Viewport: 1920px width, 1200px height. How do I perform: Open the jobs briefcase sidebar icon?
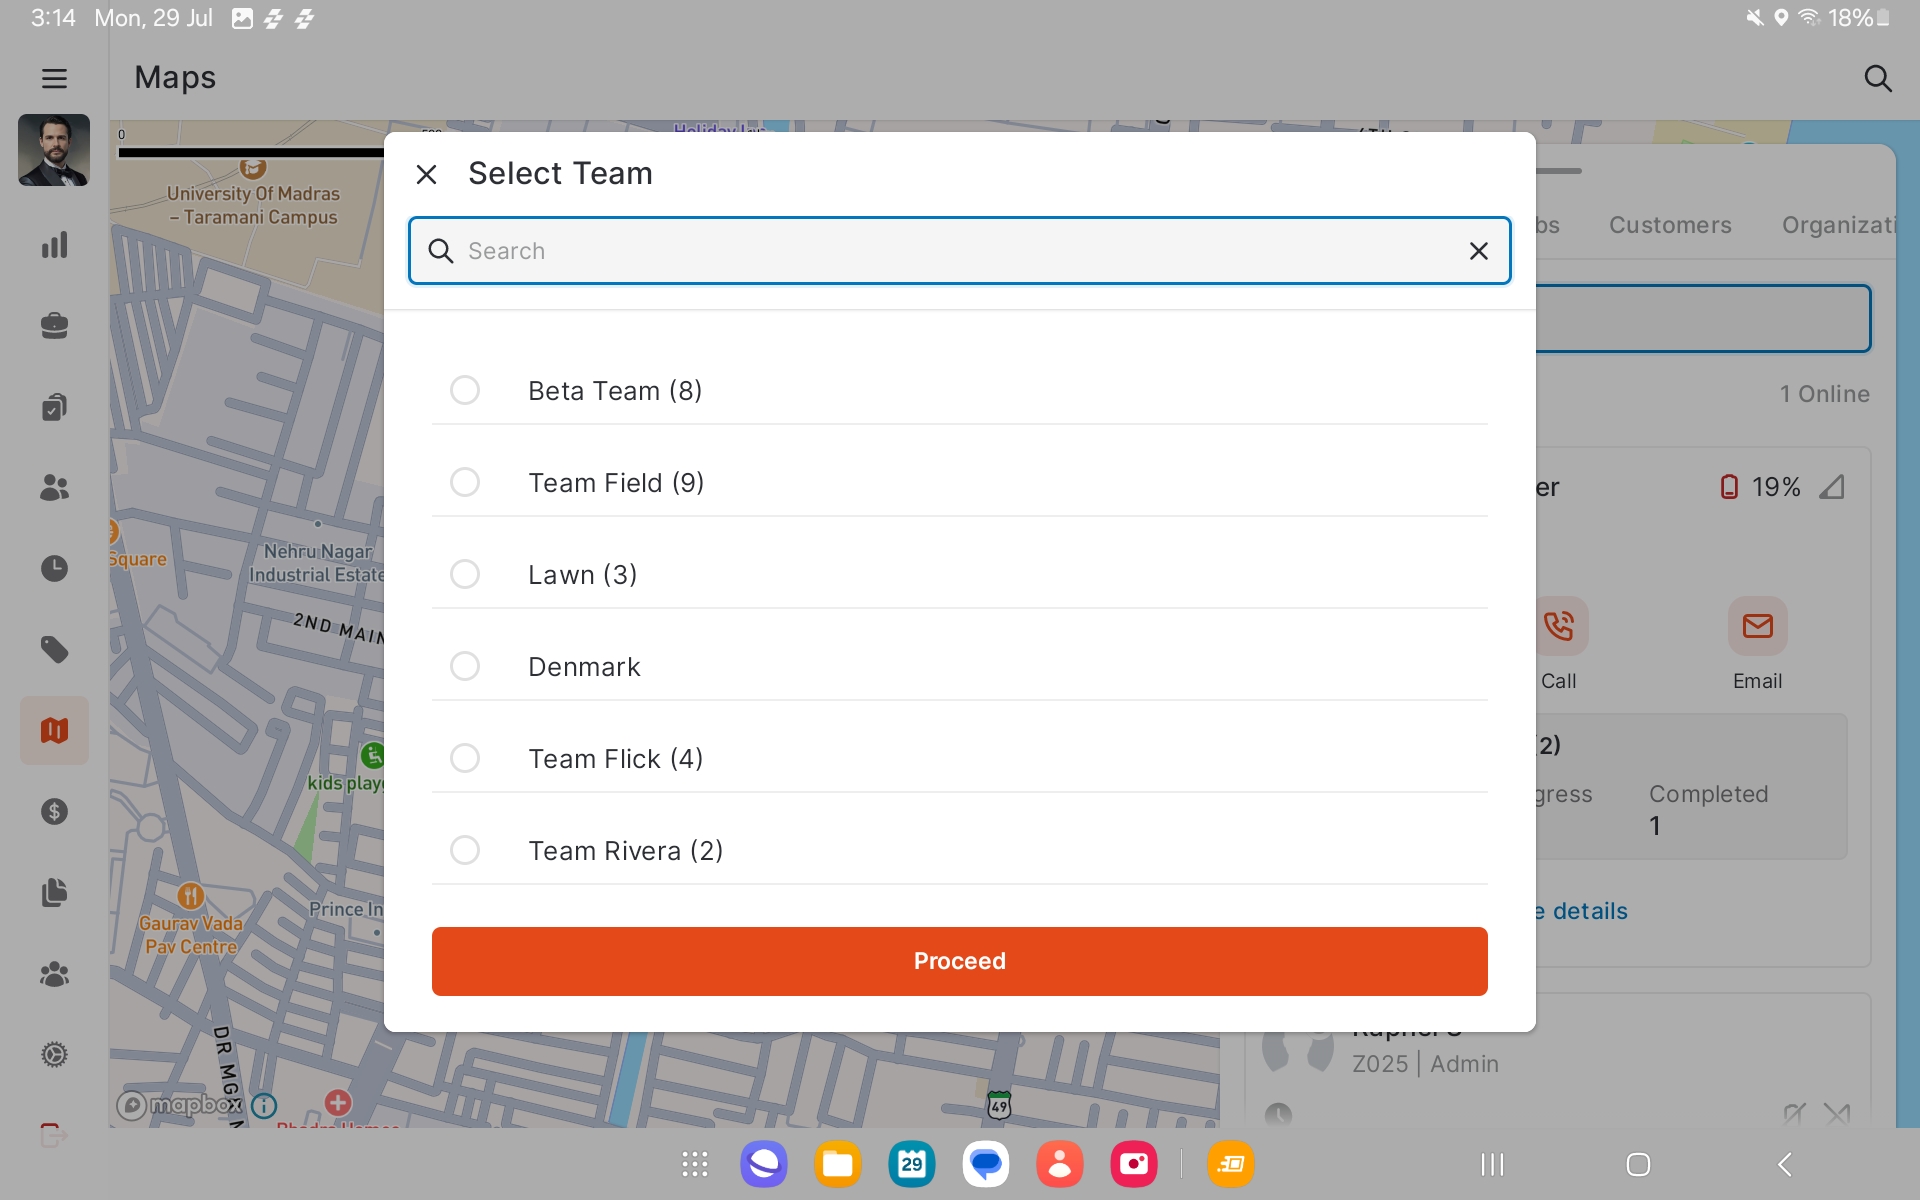(x=54, y=326)
